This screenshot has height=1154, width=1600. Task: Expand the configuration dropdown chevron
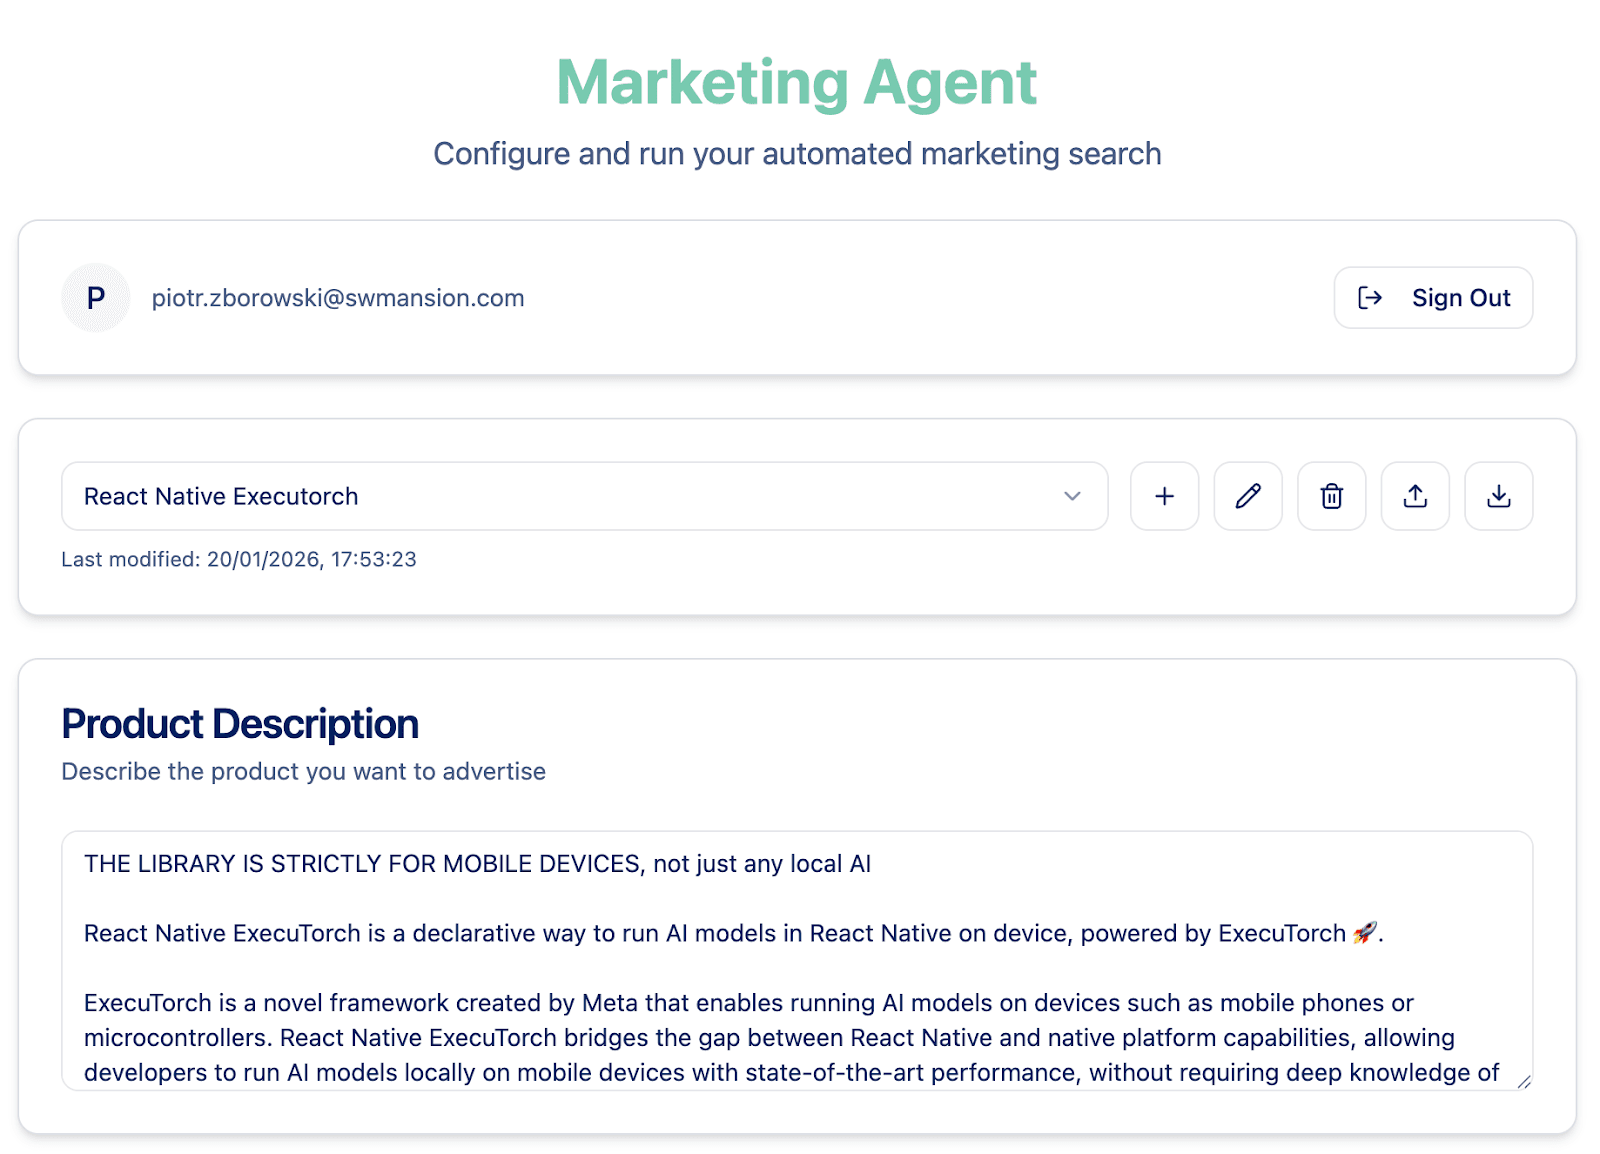coord(1072,496)
